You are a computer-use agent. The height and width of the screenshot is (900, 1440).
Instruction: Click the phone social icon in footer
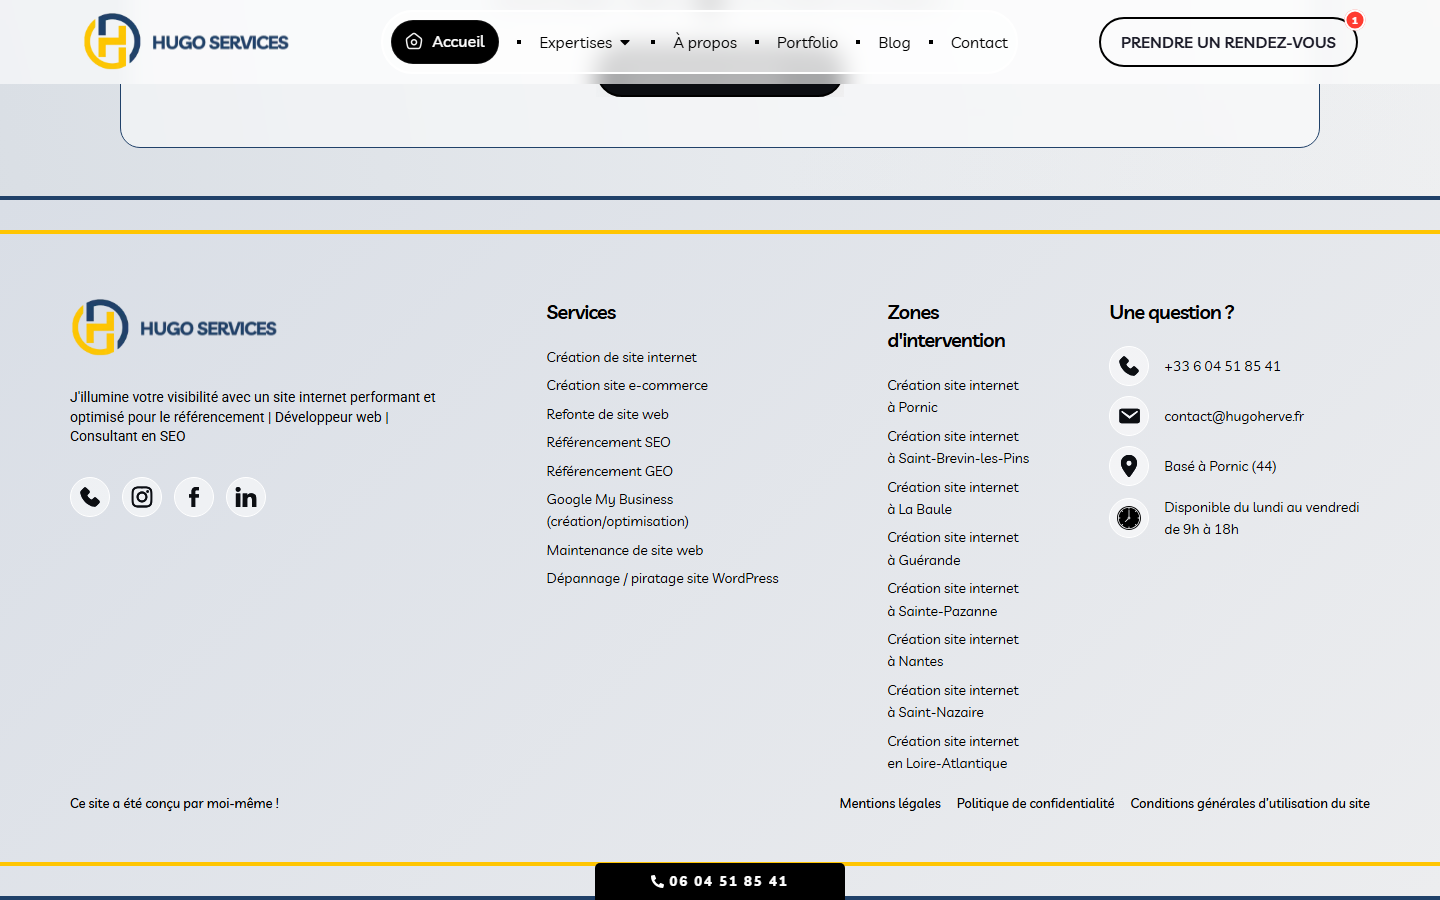(90, 497)
